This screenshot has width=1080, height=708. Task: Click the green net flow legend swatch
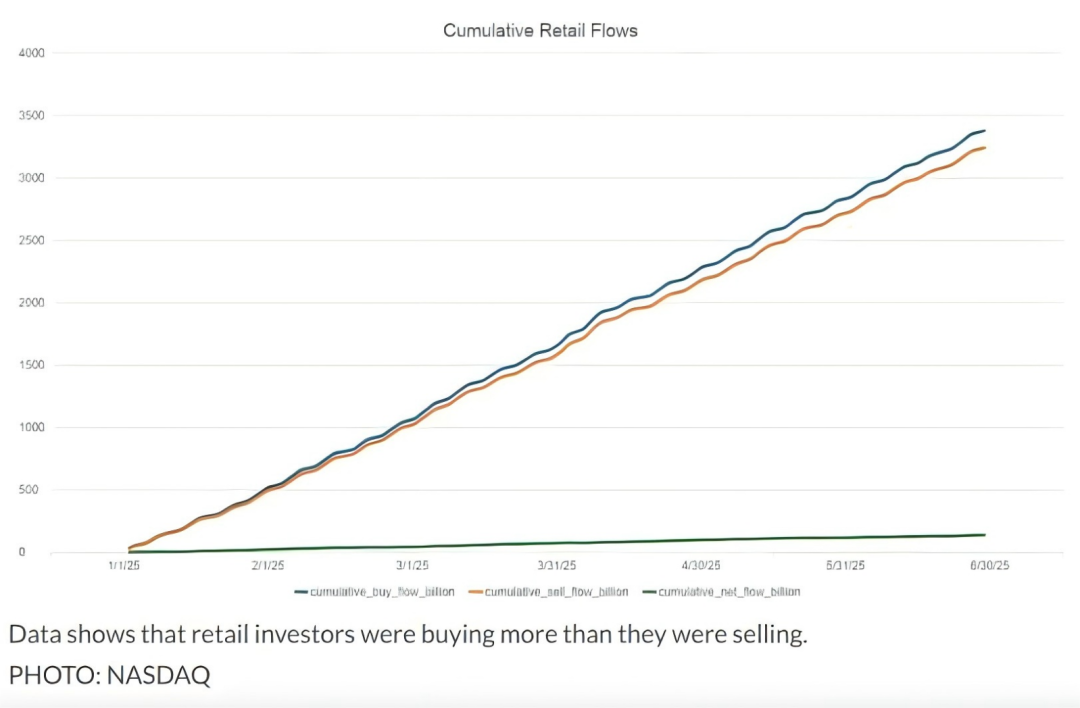click(x=649, y=592)
